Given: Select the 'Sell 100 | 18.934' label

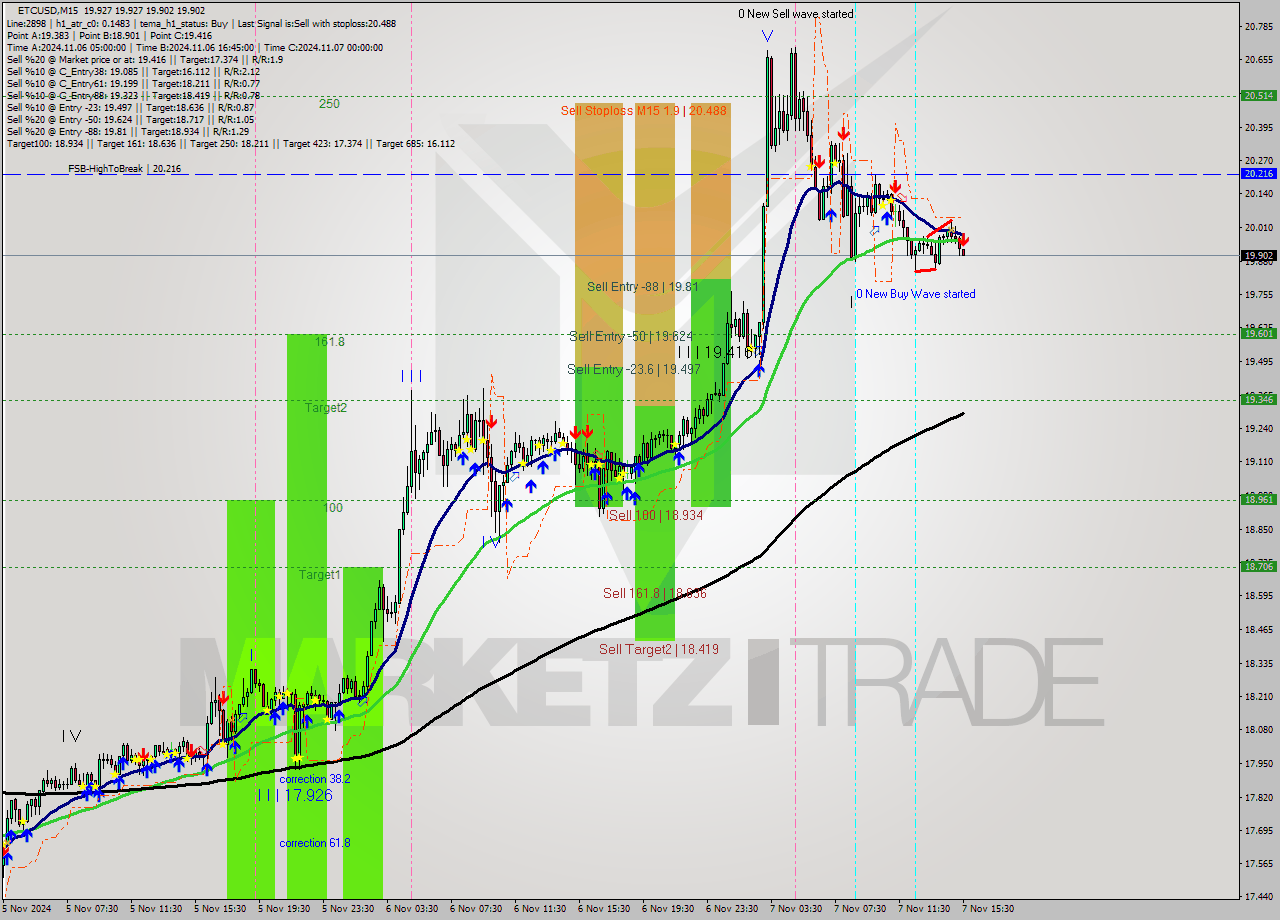Looking at the screenshot, I should [656, 515].
